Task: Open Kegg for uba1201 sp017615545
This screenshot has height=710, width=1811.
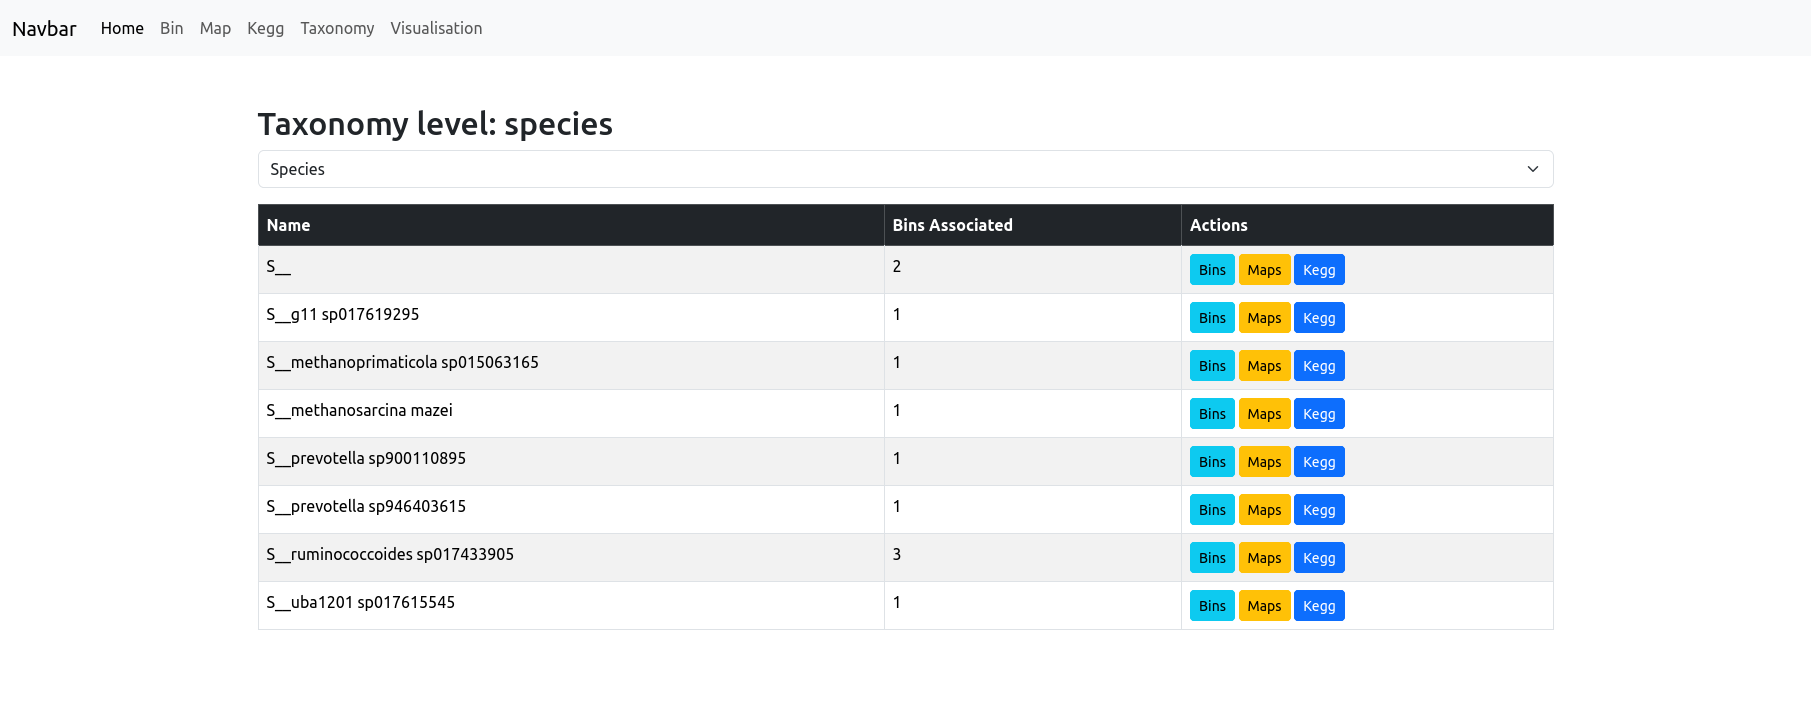Action: tap(1318, 606)
